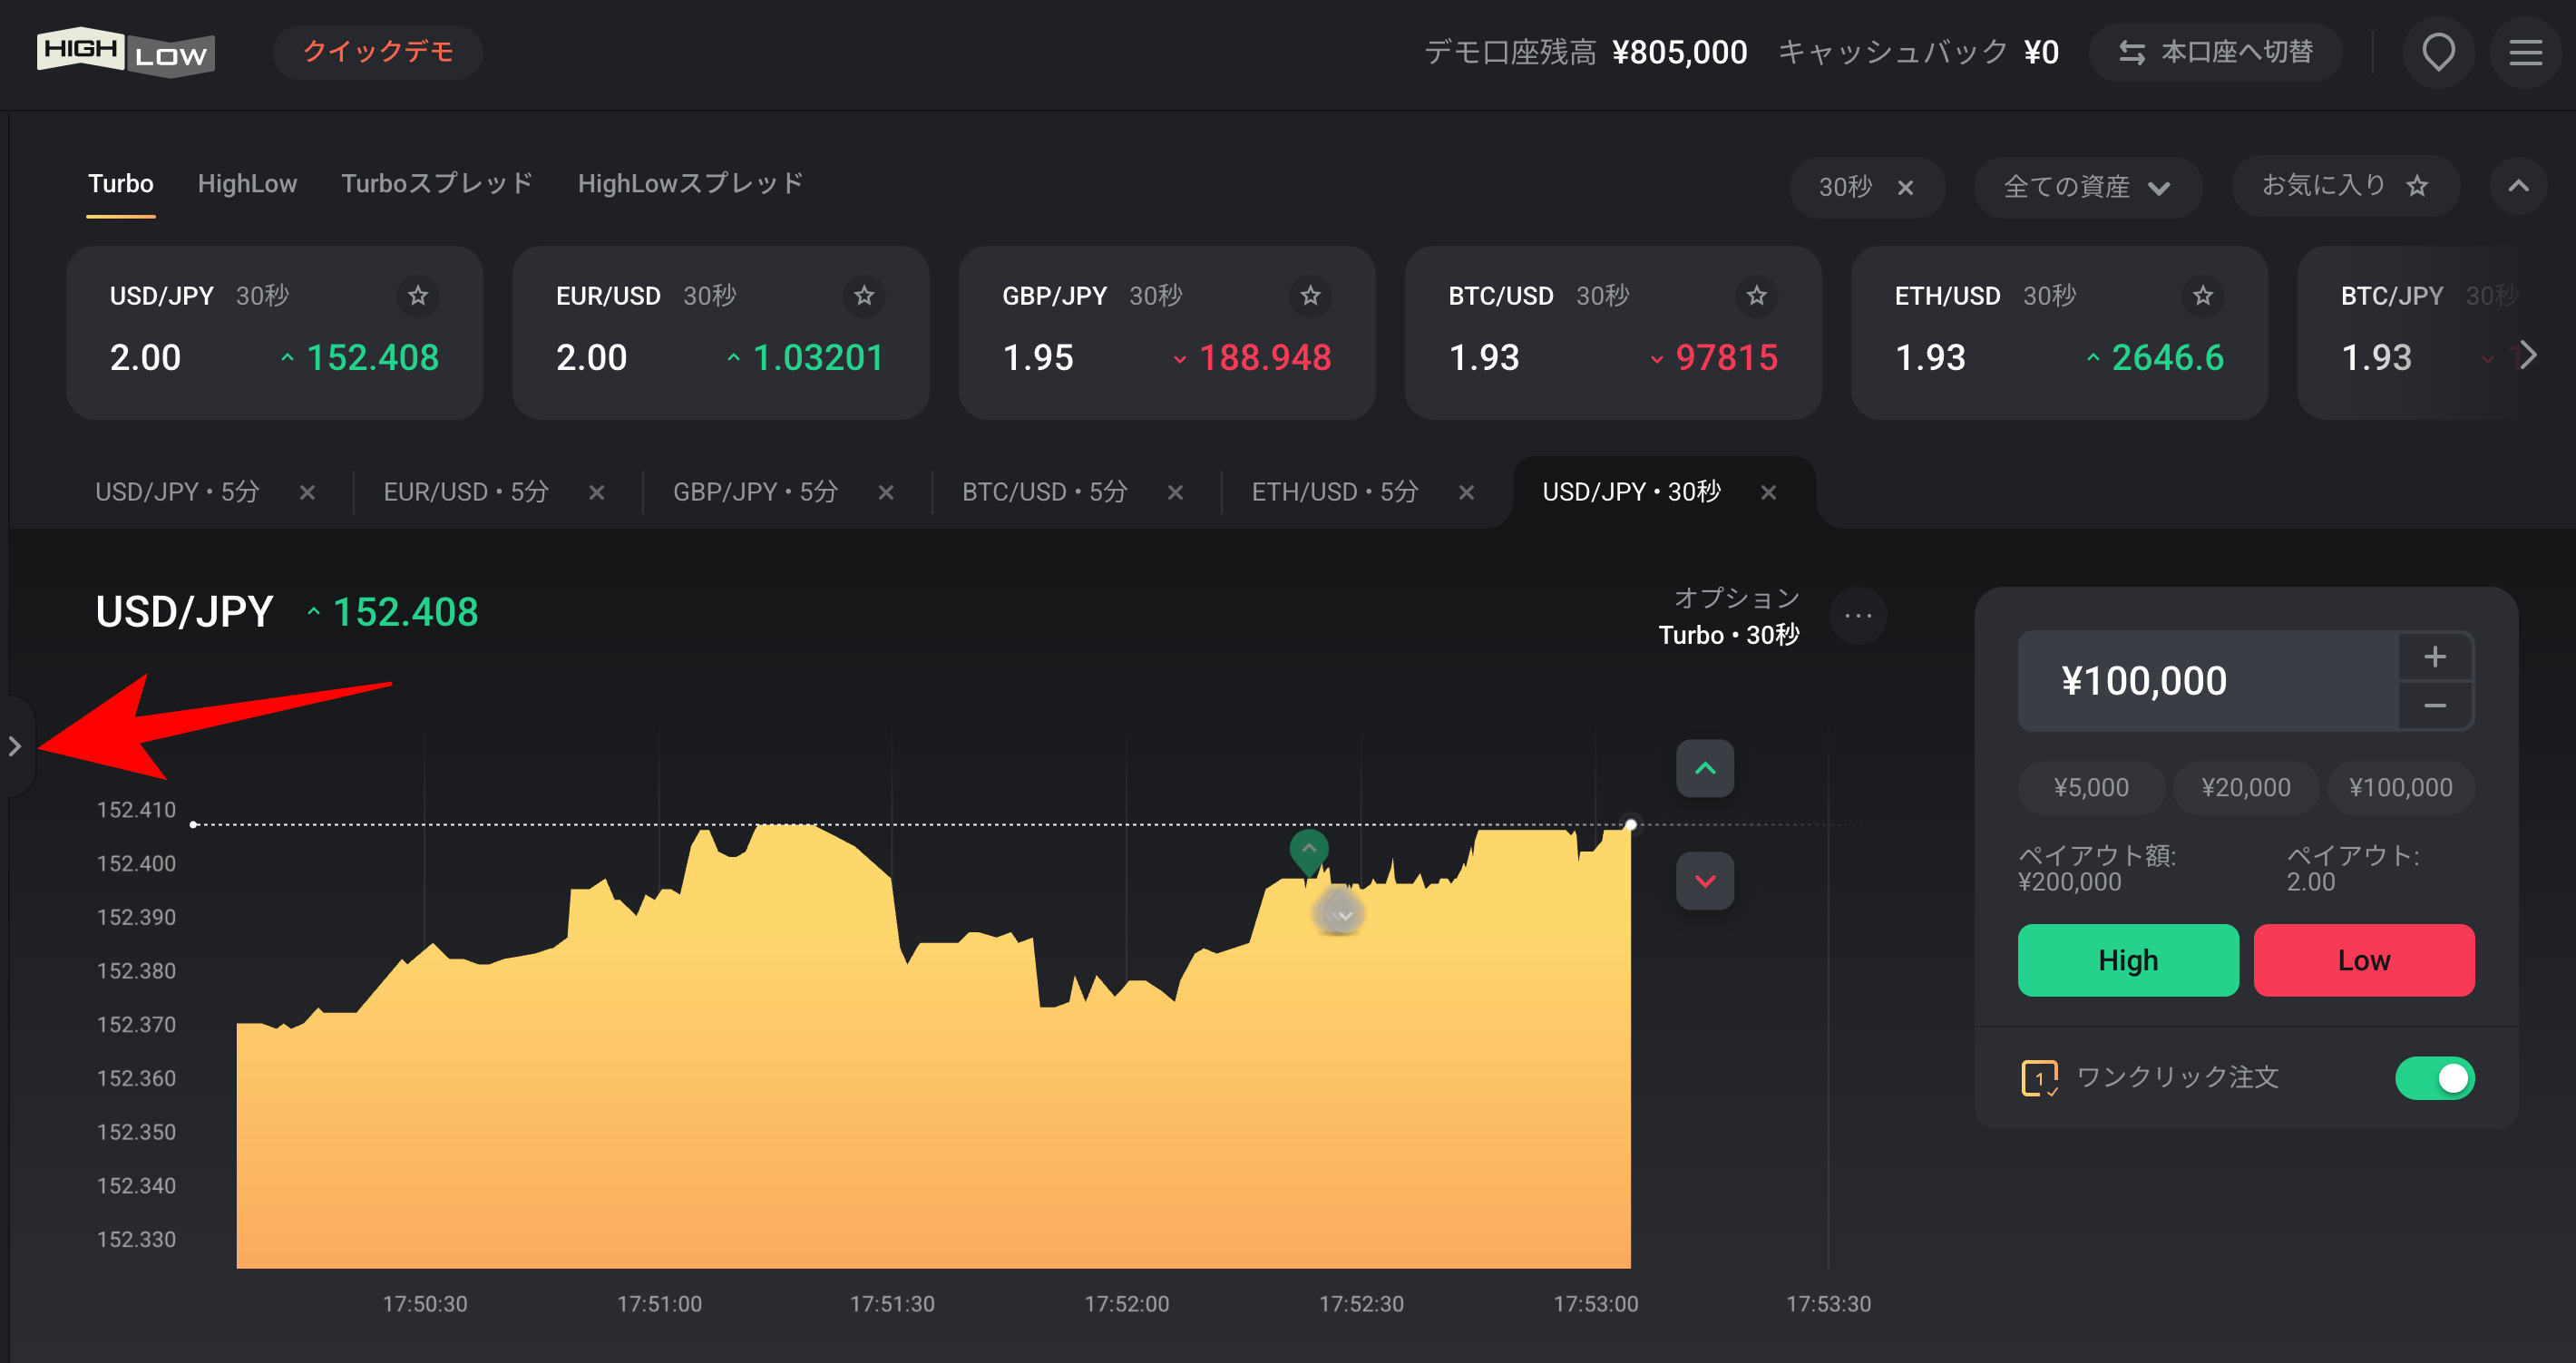Increase trade amount with plus button
Viewport: 2576px width, 1363px height.
pos(2435,657)
